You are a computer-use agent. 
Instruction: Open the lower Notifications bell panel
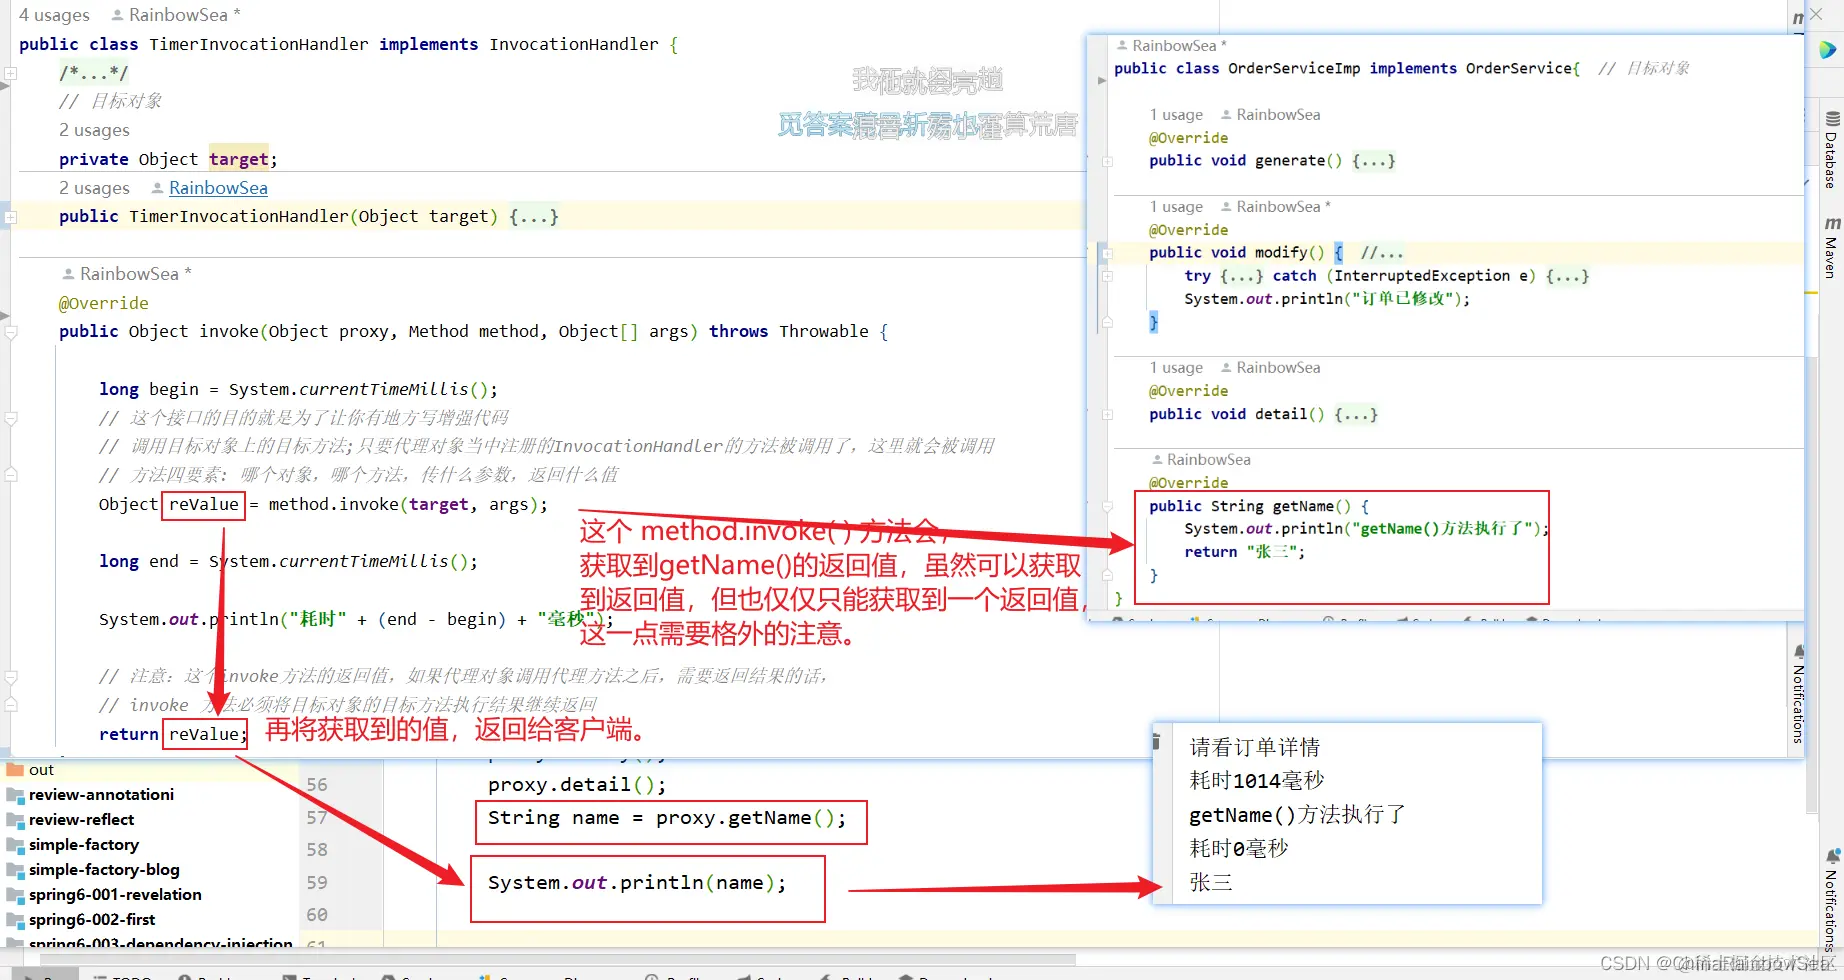[1831, 900]
